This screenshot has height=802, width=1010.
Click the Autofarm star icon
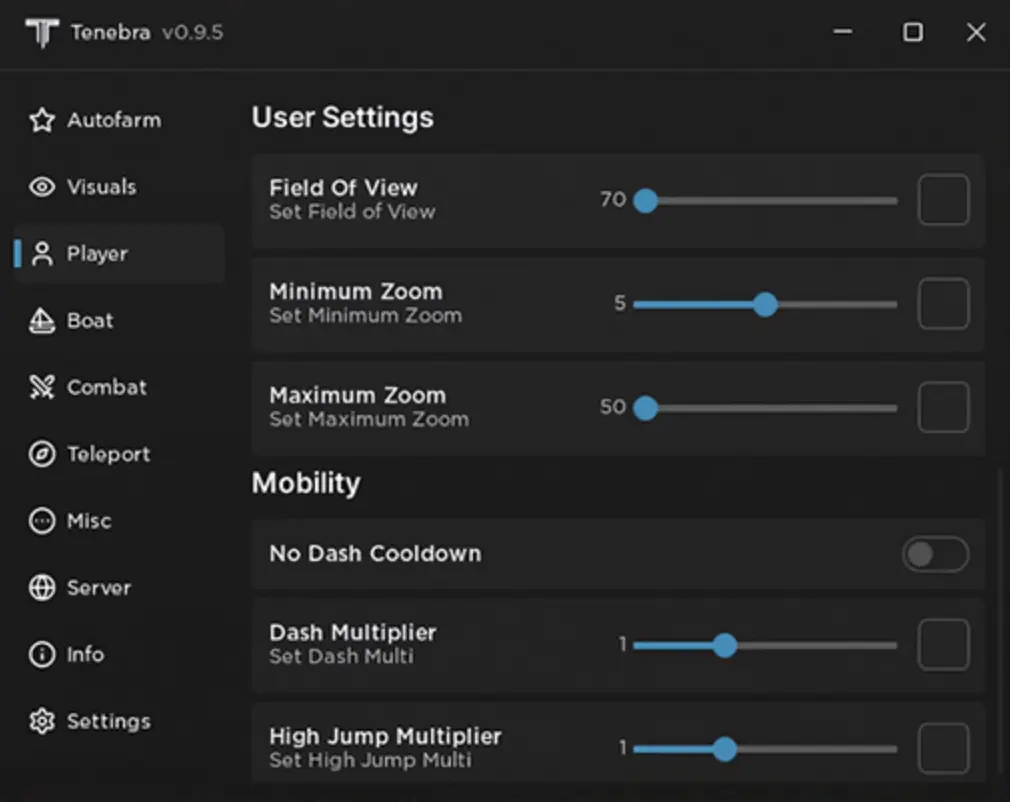[42, 121]
